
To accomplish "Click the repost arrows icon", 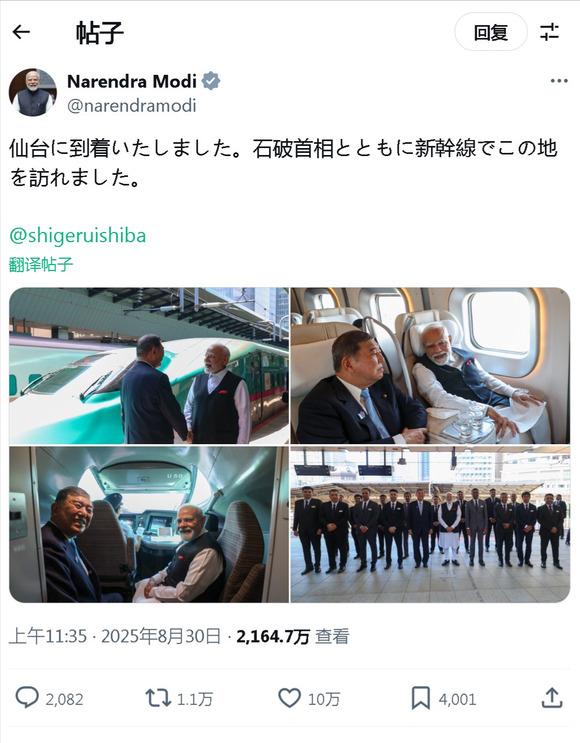I will 158,698.
